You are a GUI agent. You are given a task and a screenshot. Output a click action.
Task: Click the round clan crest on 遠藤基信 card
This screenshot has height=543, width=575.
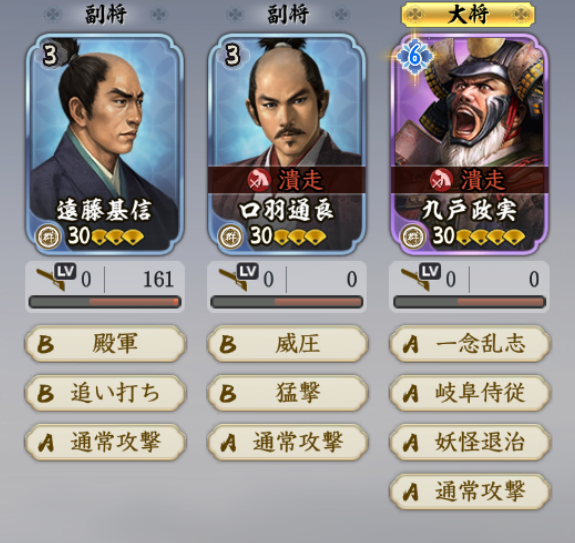click(49, 236)
